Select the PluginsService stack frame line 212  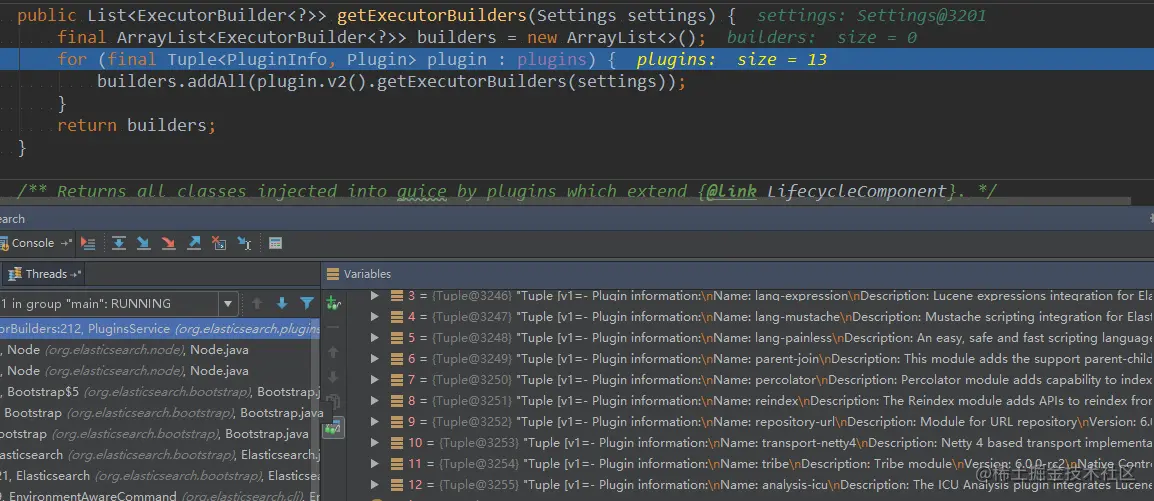click(x=160, y=329)
